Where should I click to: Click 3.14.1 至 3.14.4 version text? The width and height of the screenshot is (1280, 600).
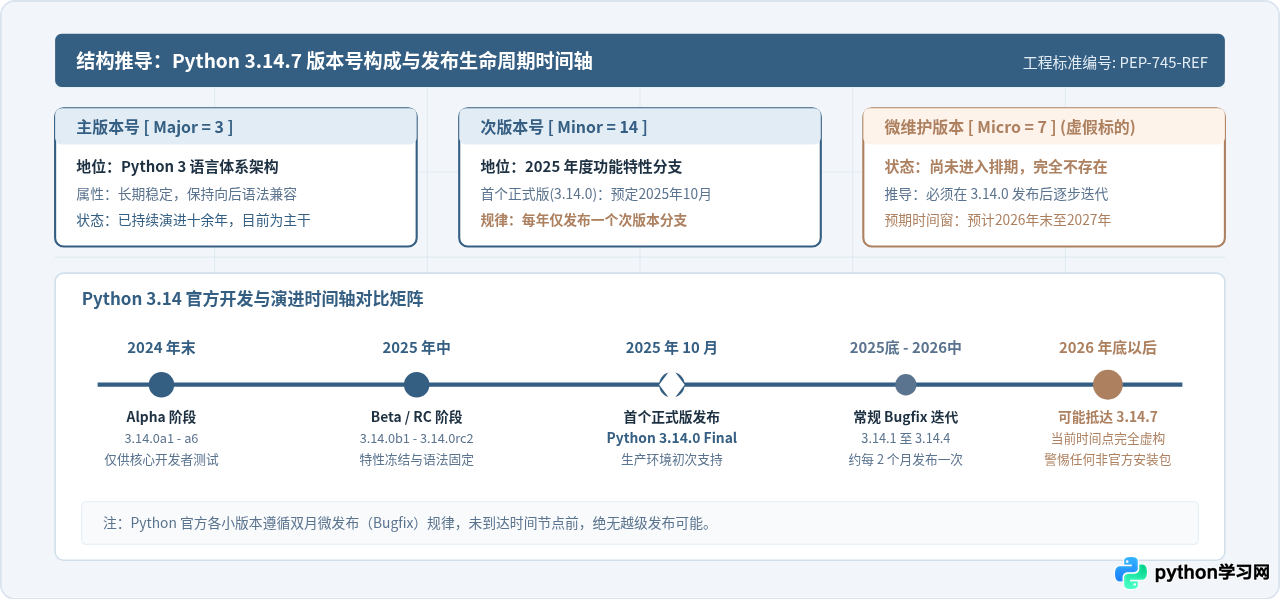905,439
